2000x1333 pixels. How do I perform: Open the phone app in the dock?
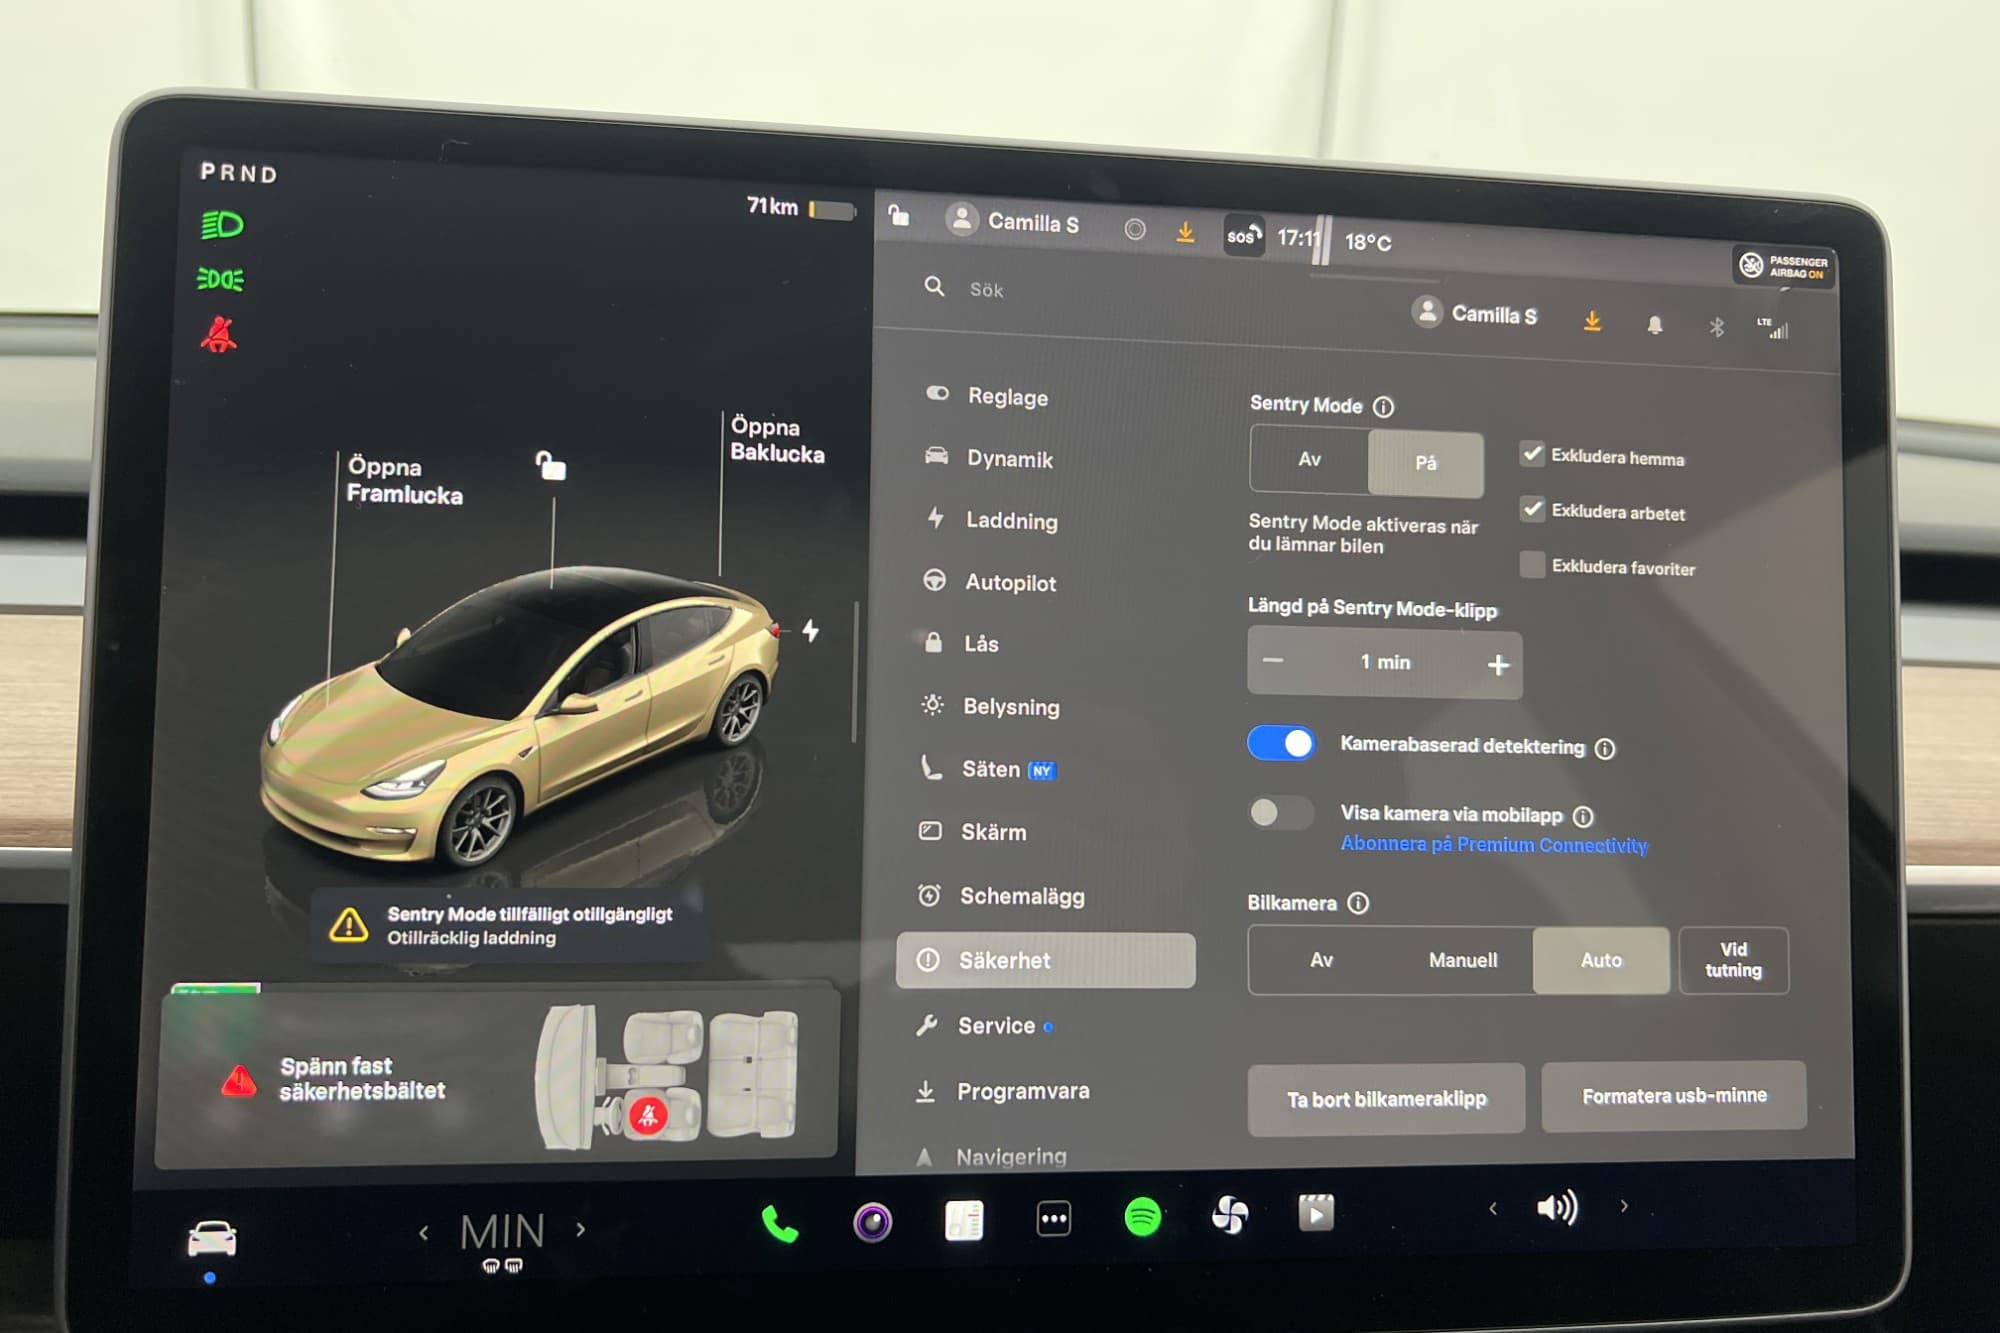pos(780,1222)
